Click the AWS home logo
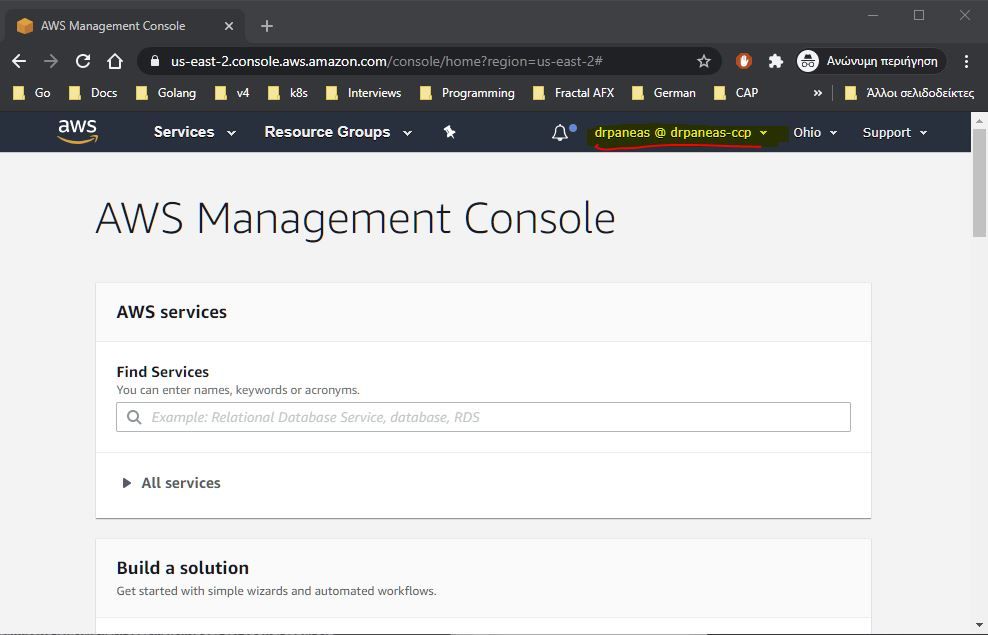 tap(78, 131)
